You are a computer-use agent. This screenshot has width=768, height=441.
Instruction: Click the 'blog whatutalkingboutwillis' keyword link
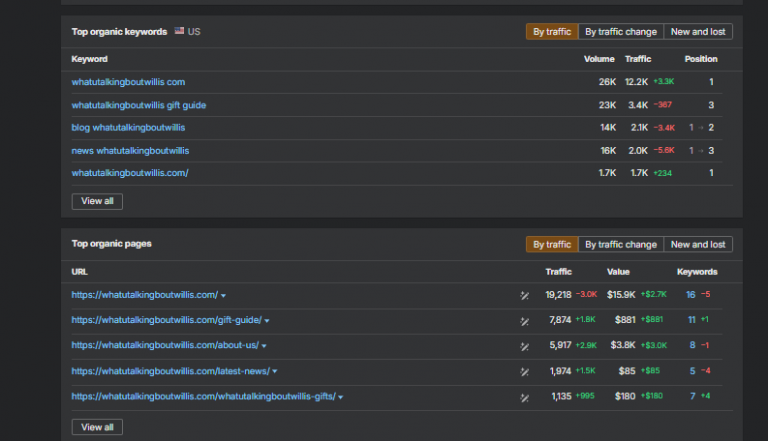(x=128, y=128)
